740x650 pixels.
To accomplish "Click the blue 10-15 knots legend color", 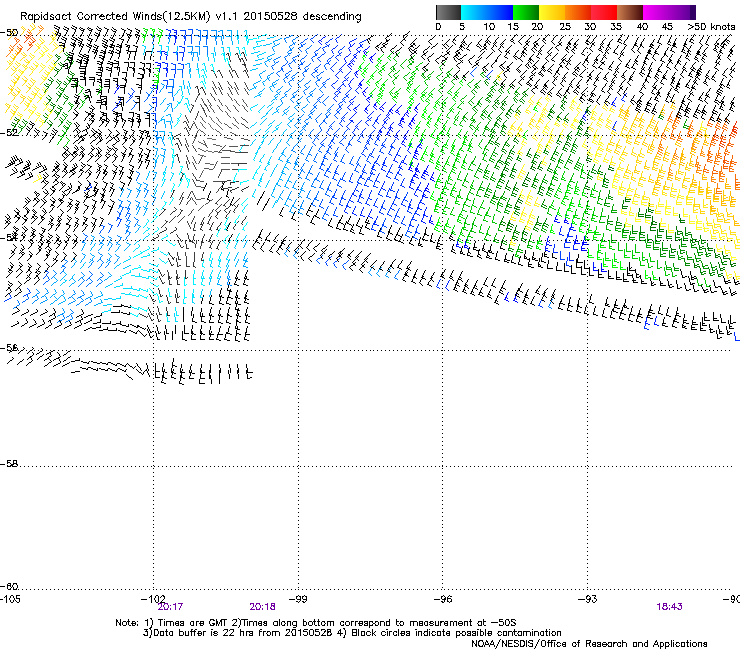I will tap(500, 12).
